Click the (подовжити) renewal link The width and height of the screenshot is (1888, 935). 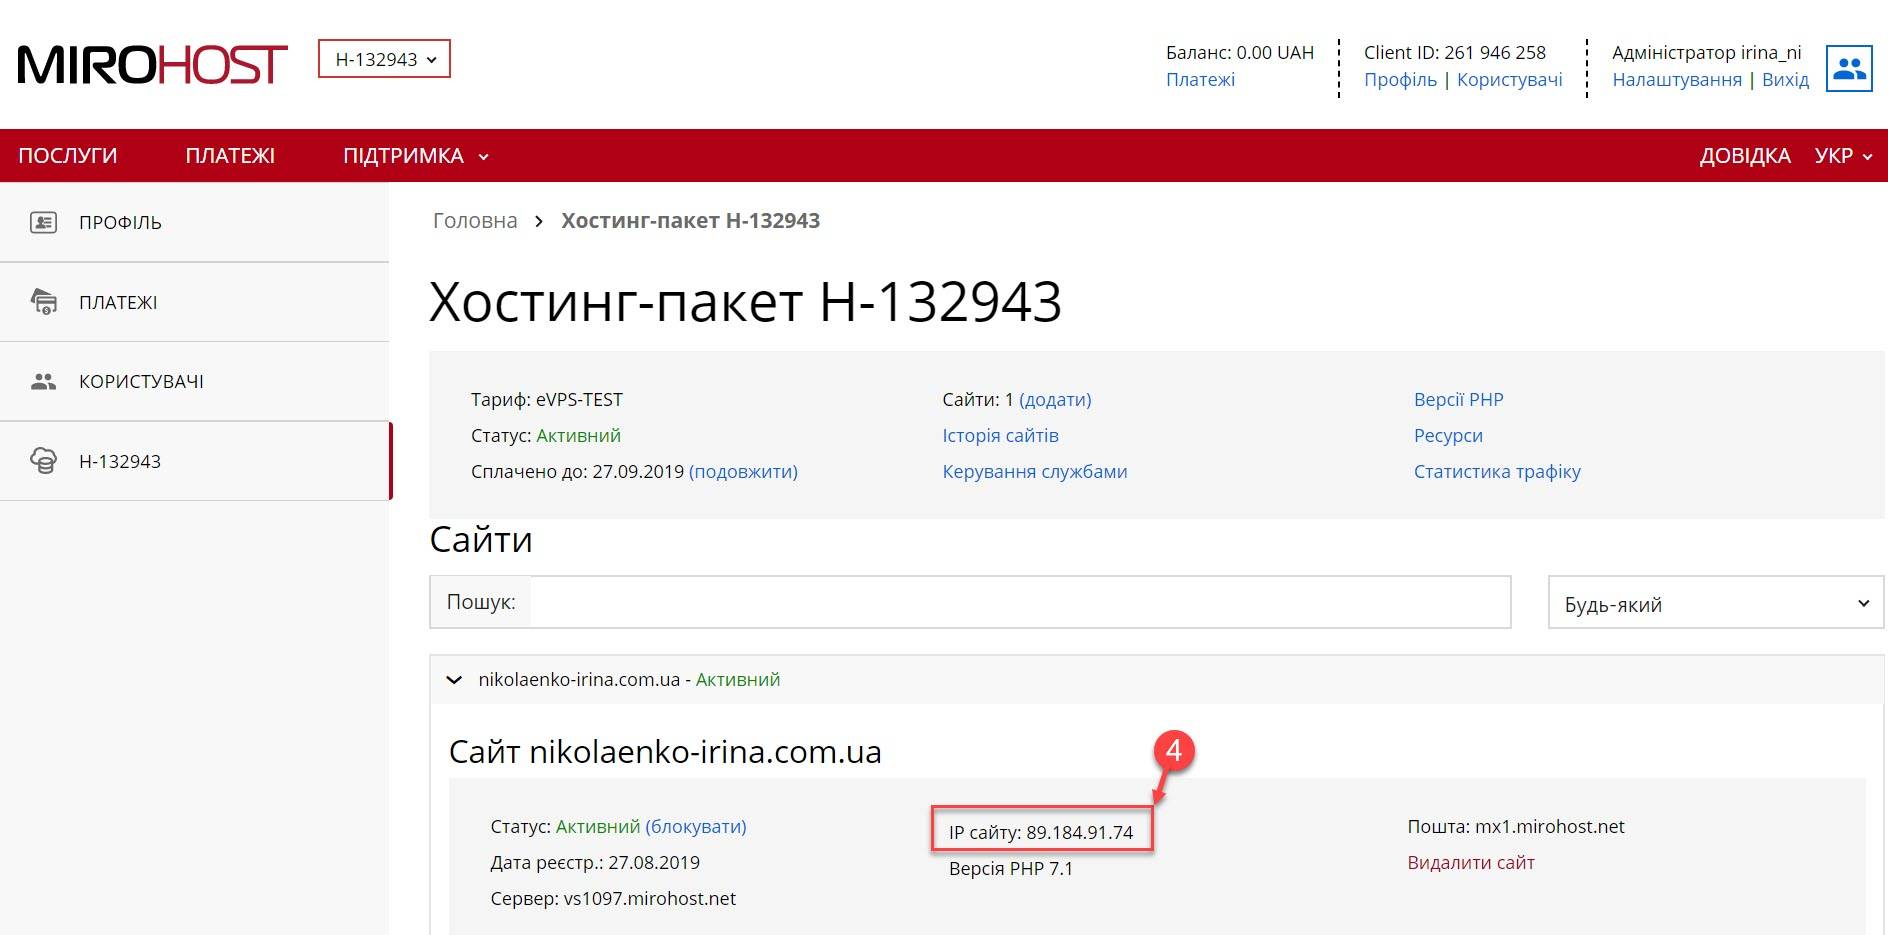pyautogui.click(x=743, y=472)
